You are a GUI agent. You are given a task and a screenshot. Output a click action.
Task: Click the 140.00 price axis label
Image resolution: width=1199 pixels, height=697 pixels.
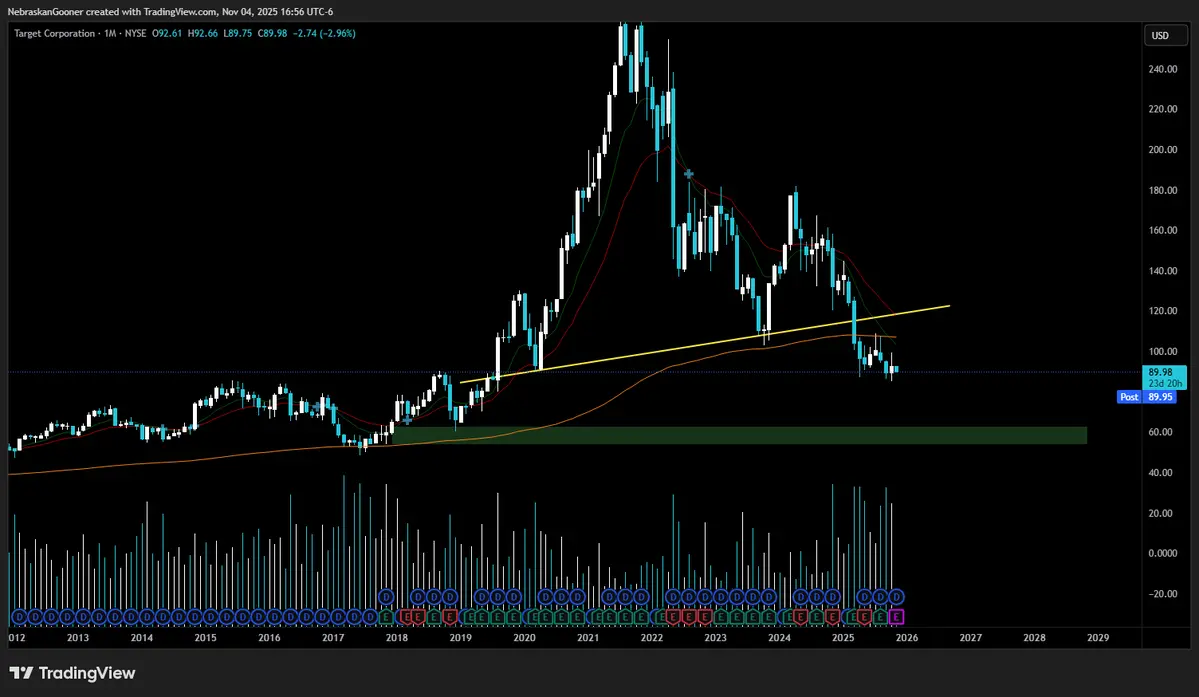tap(1162, 271)
